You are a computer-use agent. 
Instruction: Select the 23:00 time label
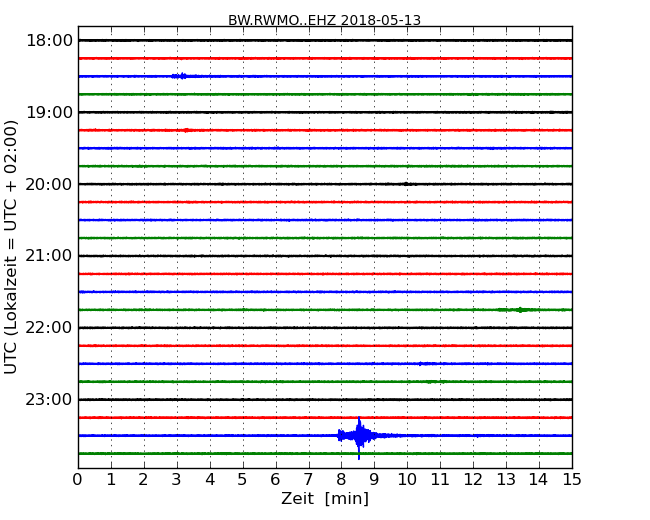point(49,399)
